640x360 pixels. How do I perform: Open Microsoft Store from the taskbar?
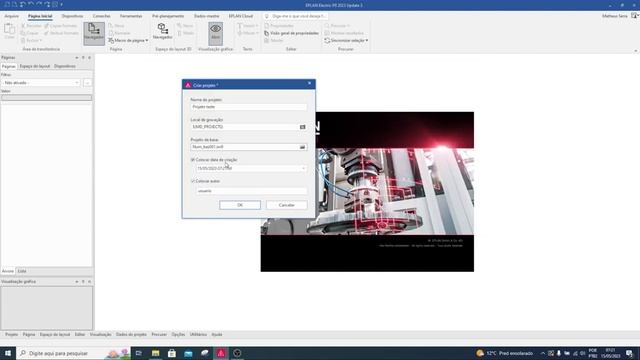[x=172, y=353]
